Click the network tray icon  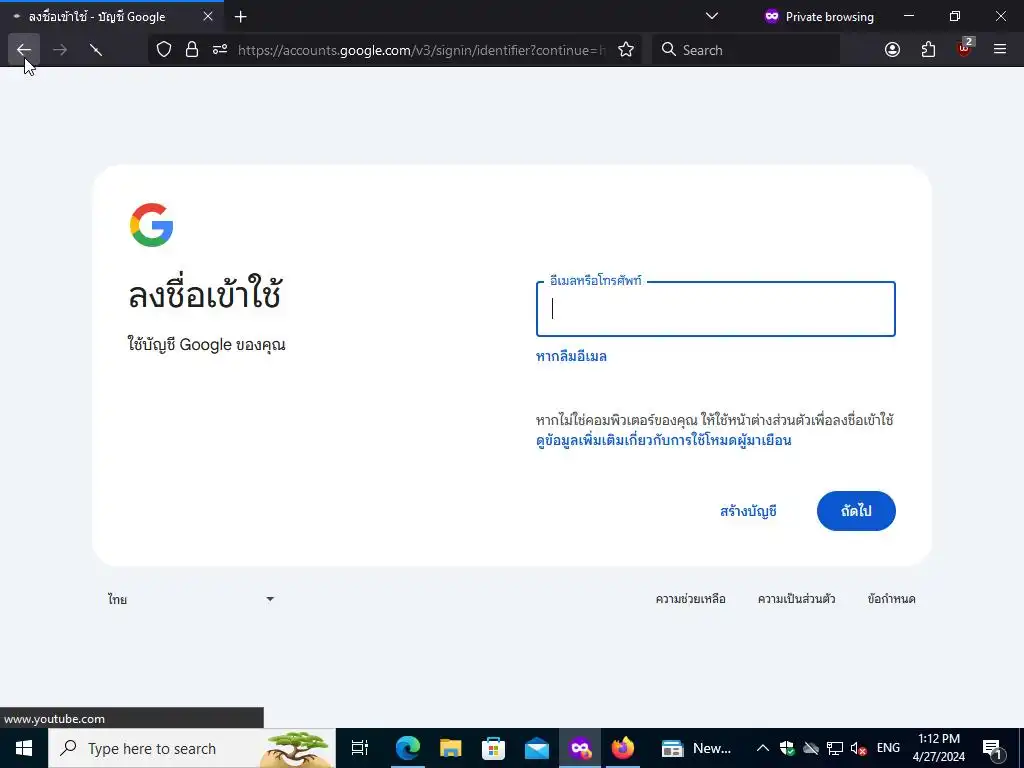click(x=835, y=748)
